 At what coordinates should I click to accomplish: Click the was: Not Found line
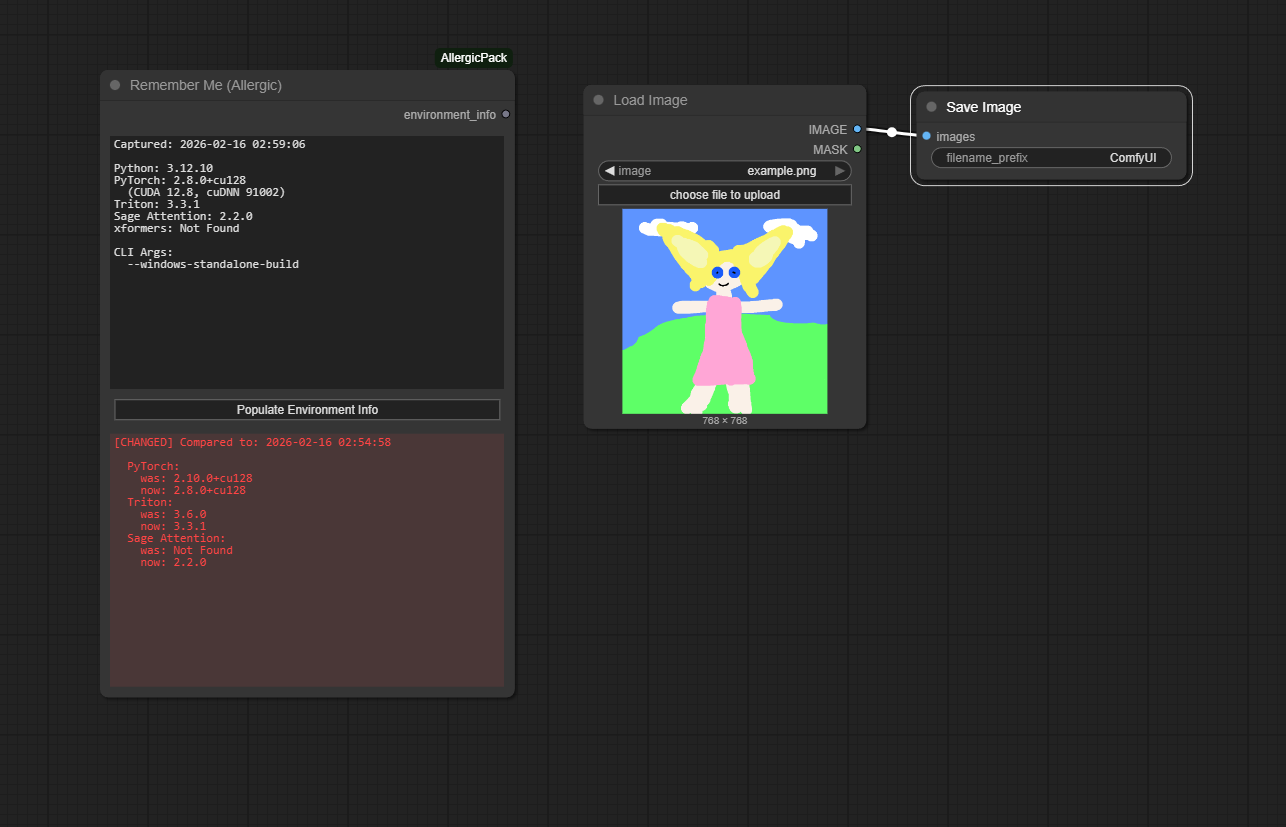click(x=186, y=550)
